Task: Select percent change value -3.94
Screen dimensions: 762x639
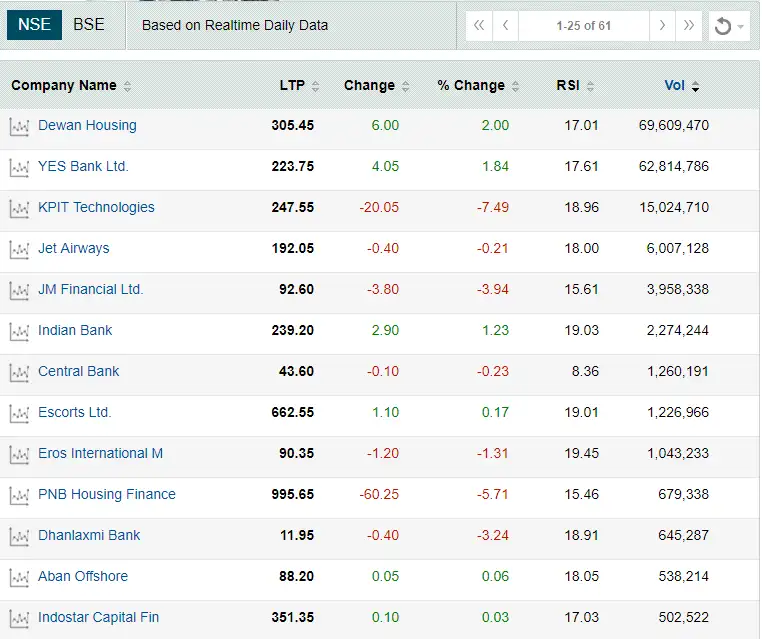Action: (493, 289)
